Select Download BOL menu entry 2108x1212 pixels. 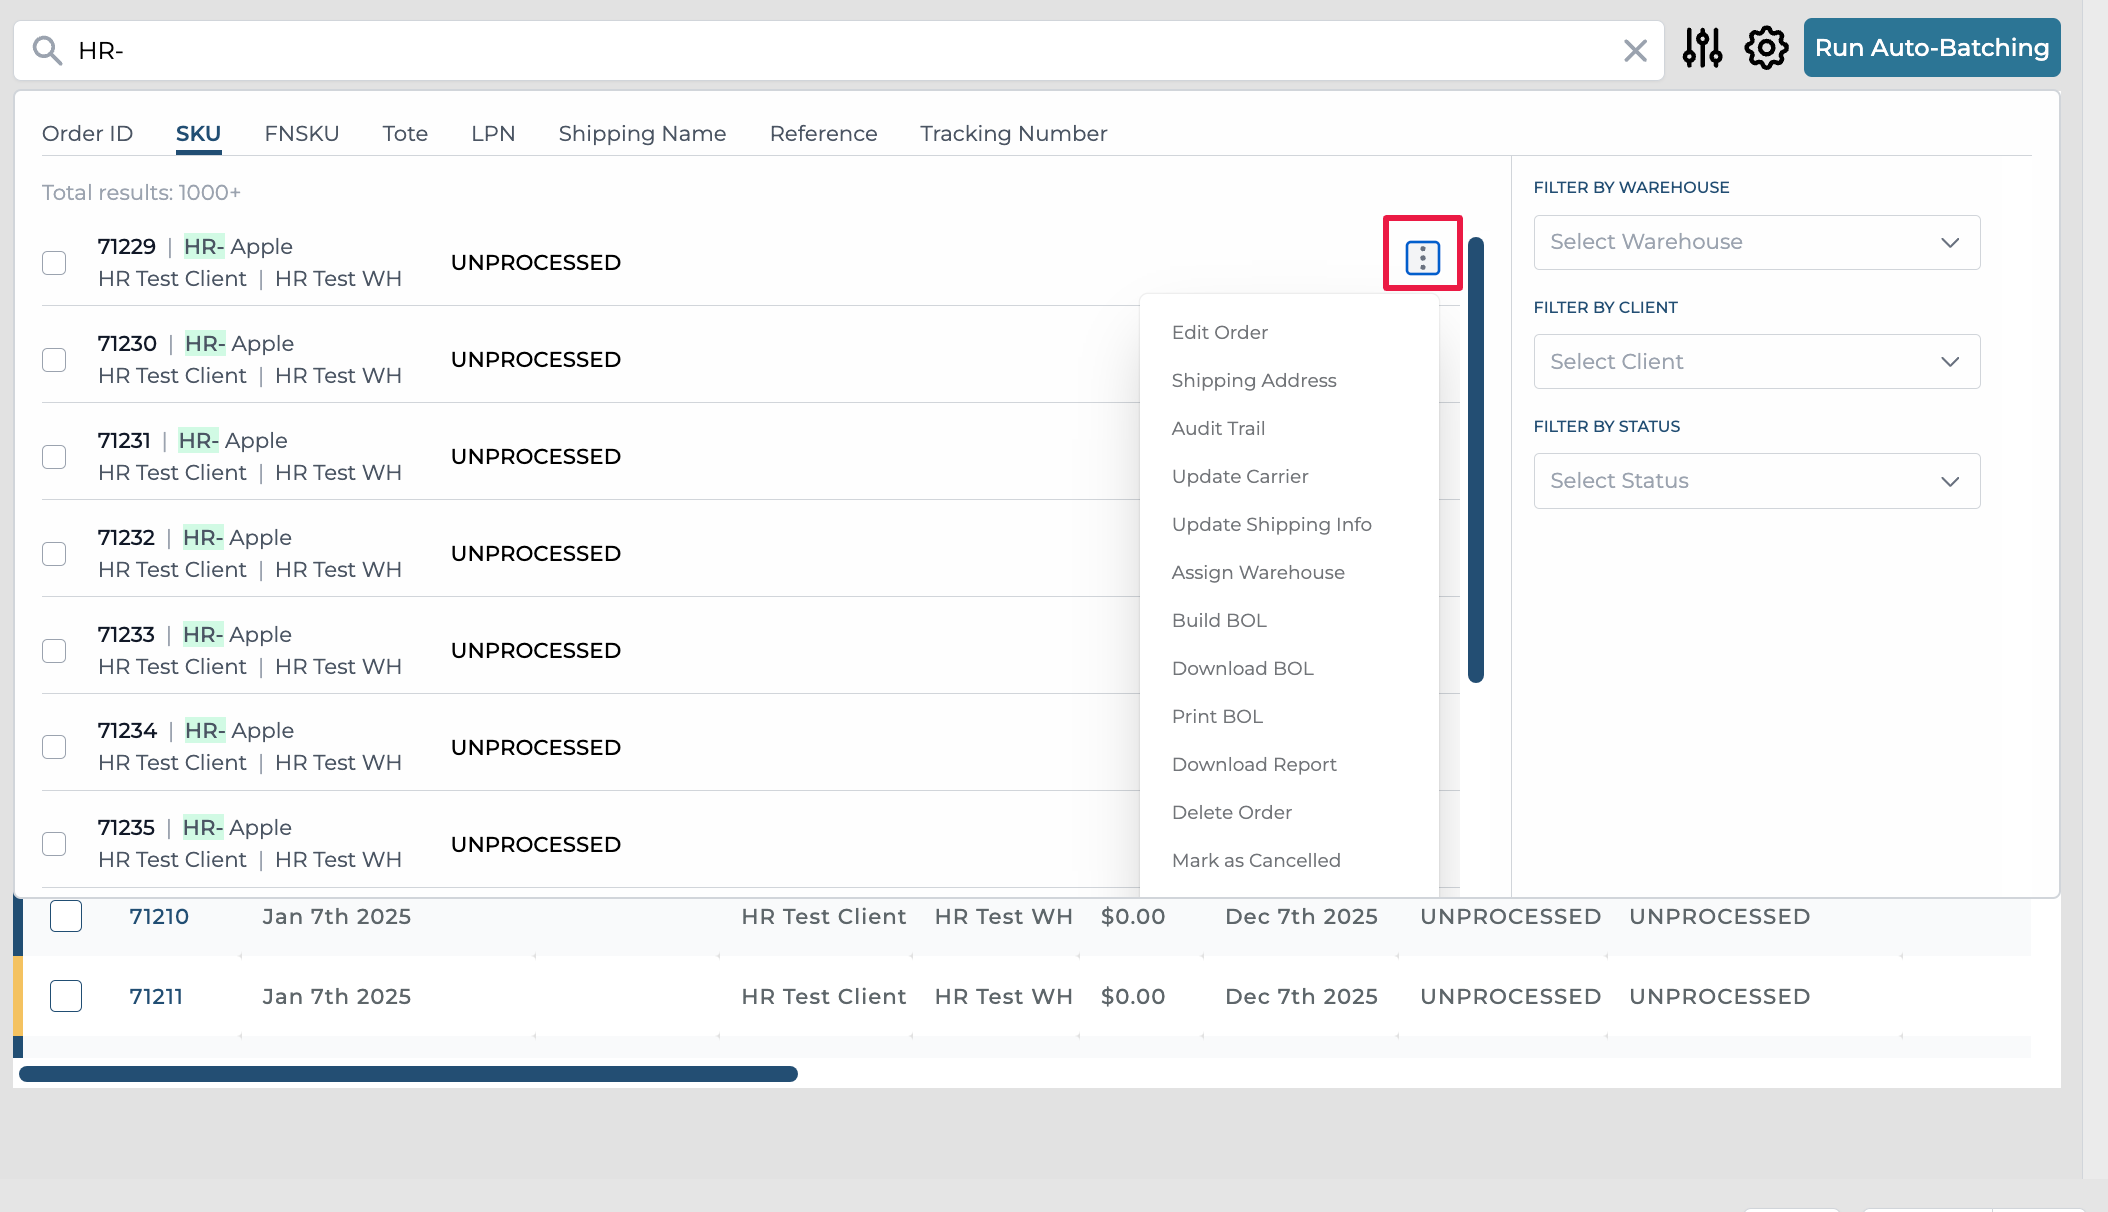tap(1242, 668)
